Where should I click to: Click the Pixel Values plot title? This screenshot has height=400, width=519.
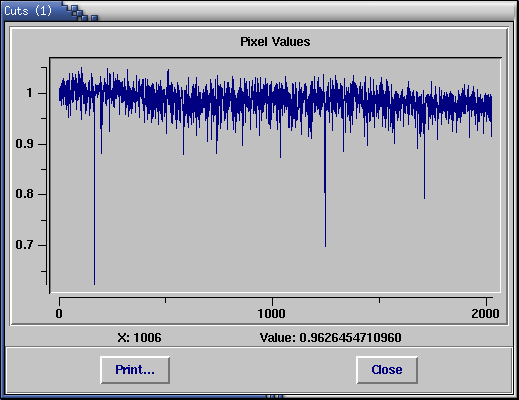tap(275, 42)
